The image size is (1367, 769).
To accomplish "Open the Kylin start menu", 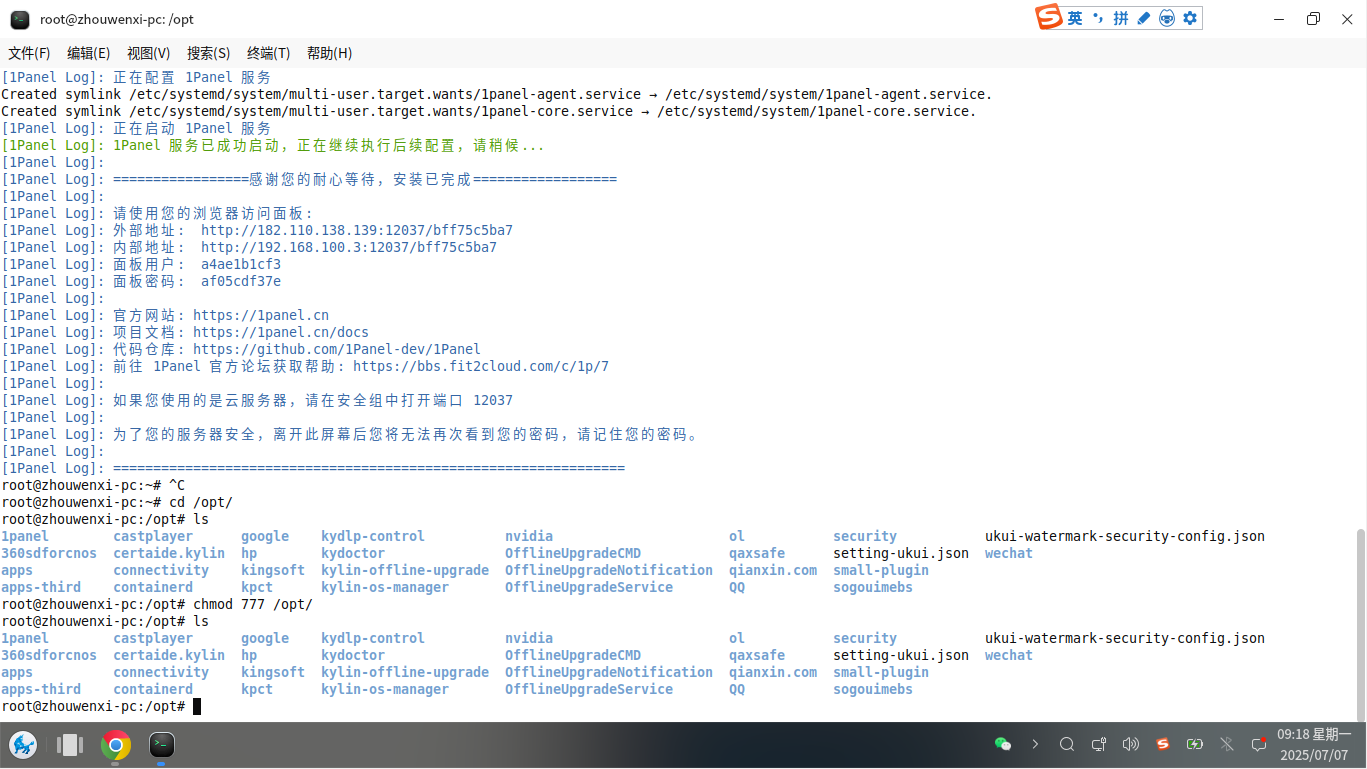I will click(x=23, y=745).
